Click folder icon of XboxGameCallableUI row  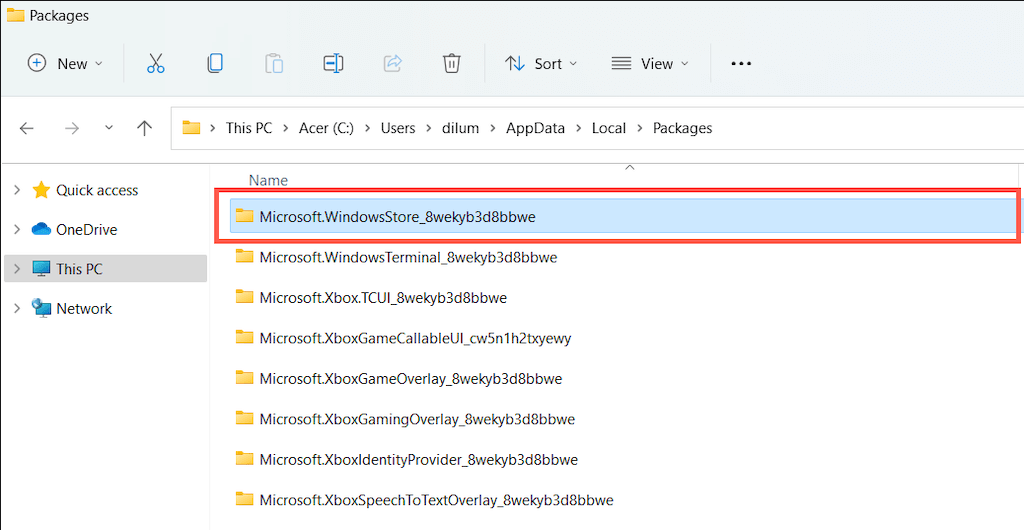pos(244,337)
